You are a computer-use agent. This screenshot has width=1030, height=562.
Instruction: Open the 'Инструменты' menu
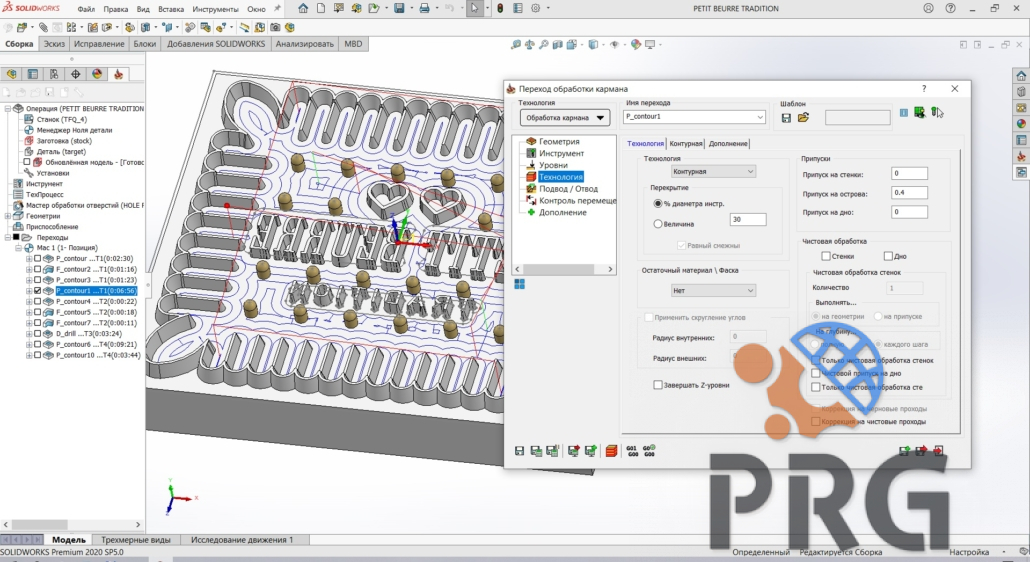click(x=215, y=9)
